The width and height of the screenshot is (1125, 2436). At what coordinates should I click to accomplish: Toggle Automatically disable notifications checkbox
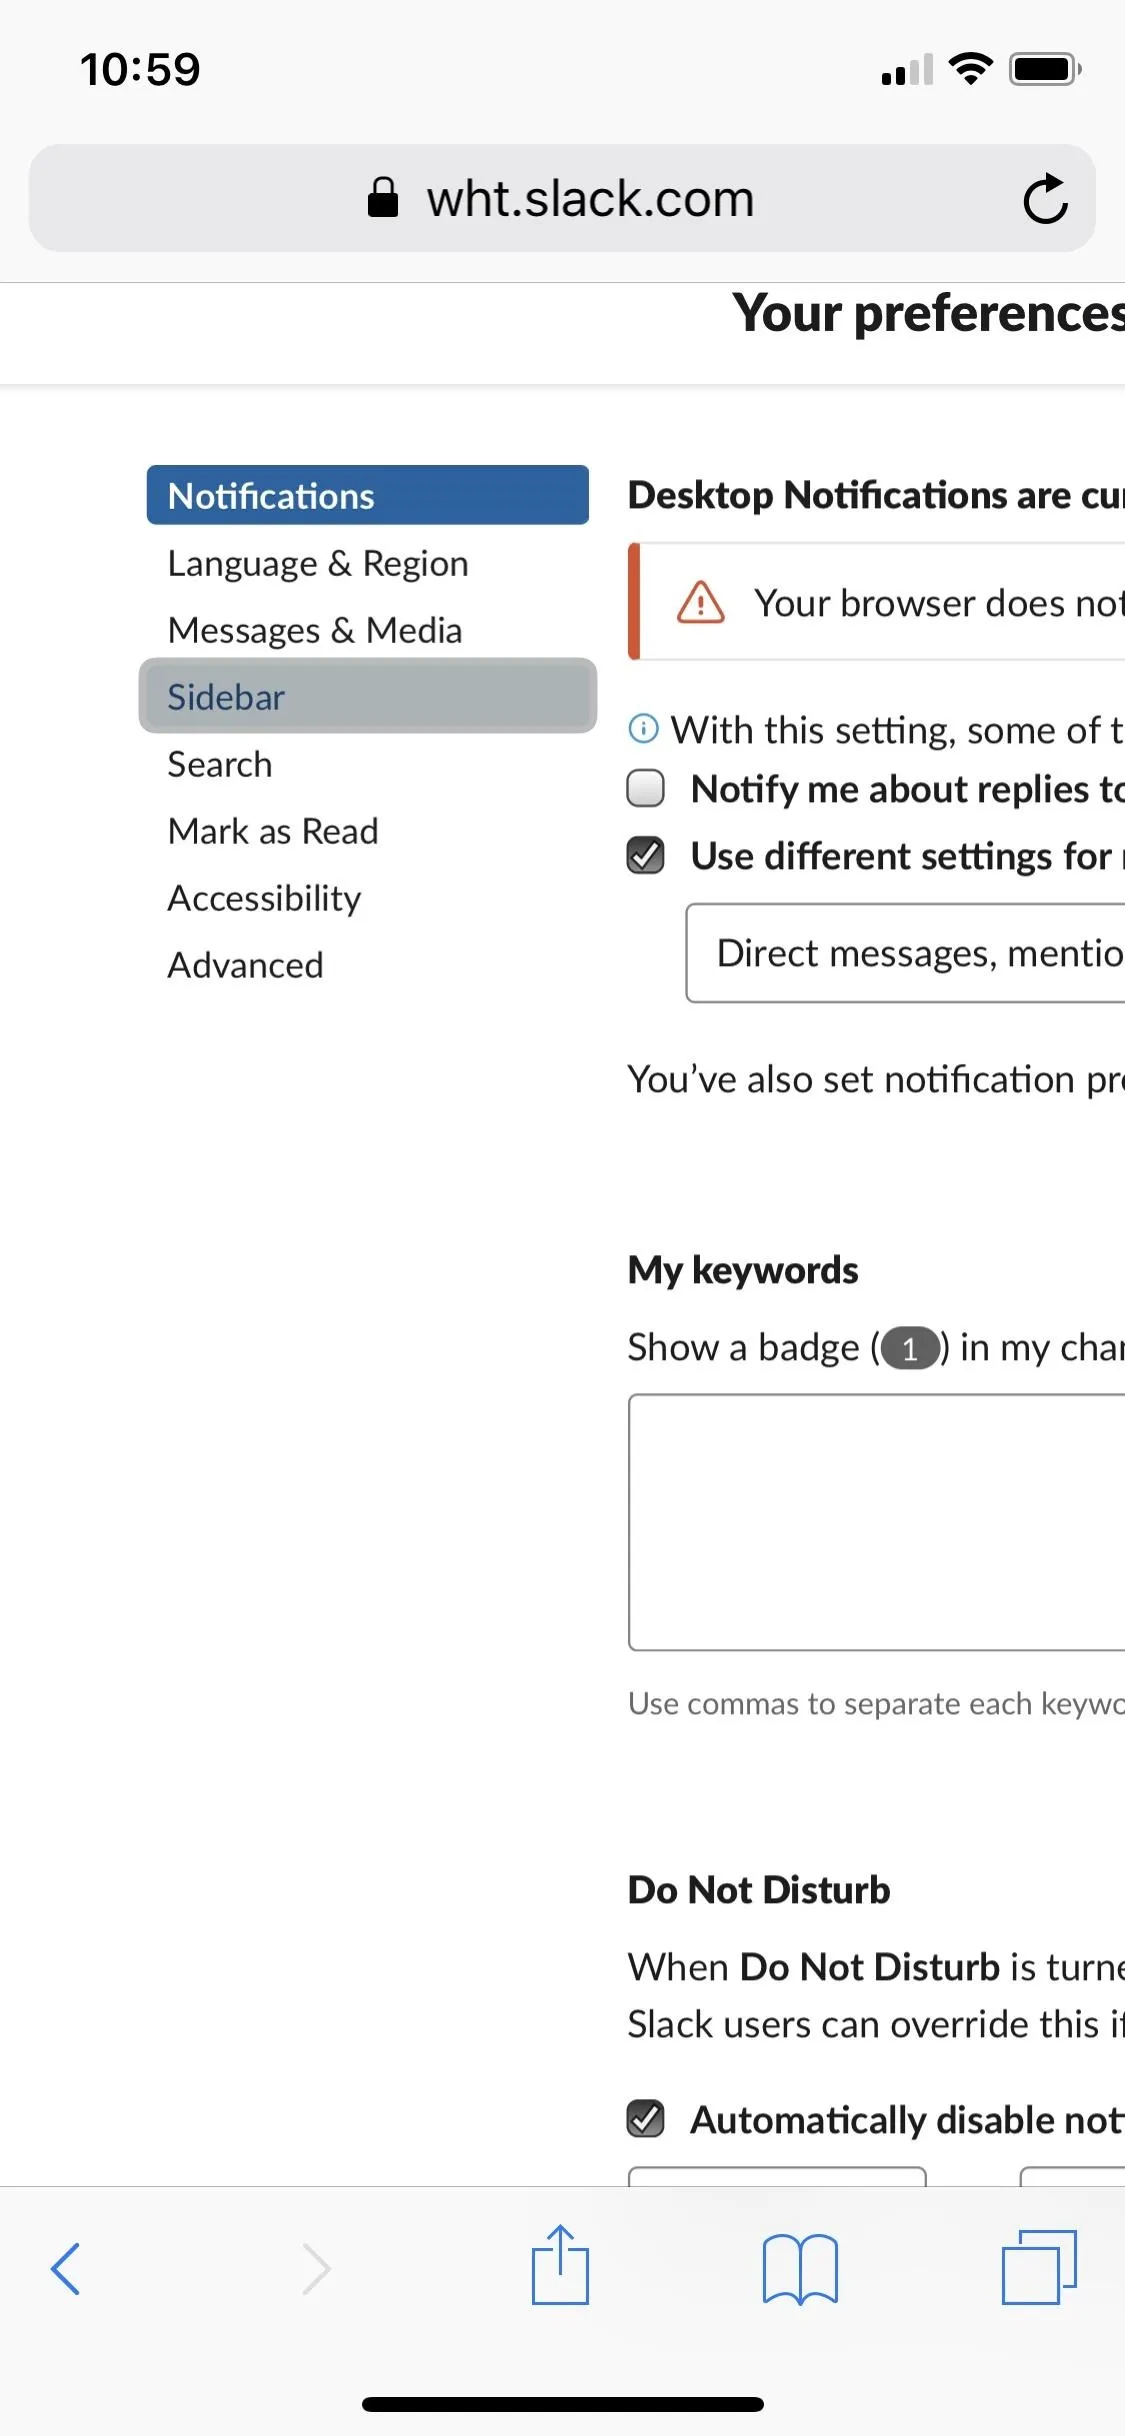(645, 2118)
